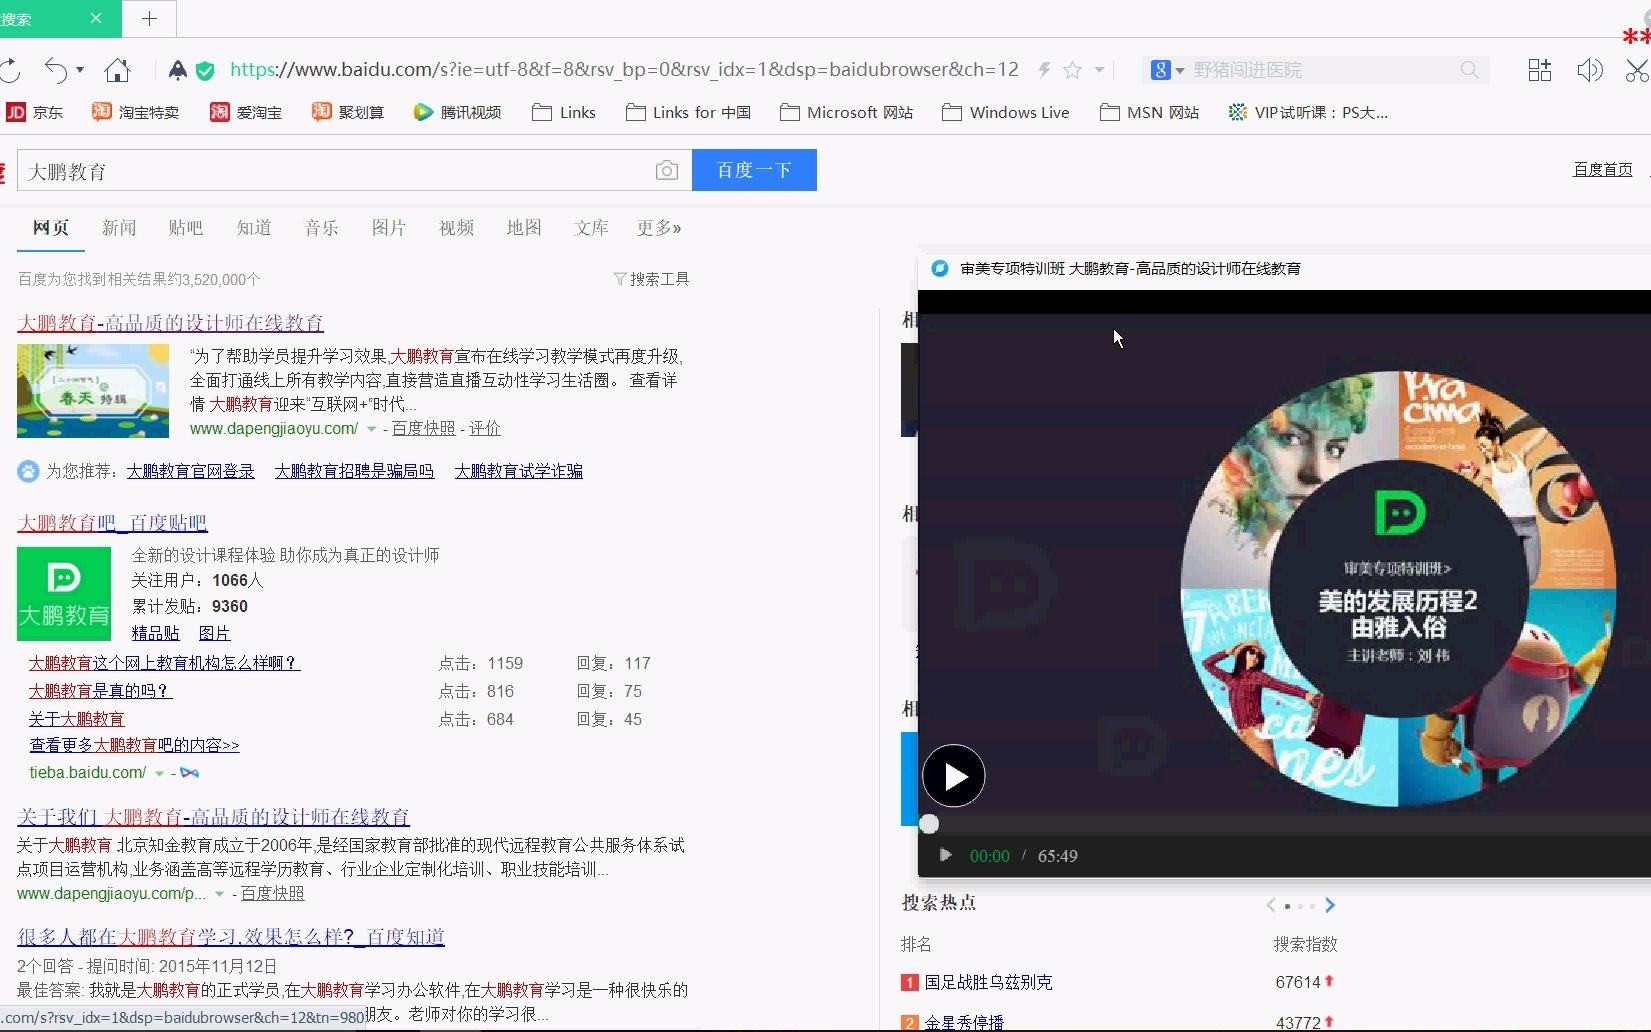Switch to the 地图 tab
Image resolution: width=1651 pixels, height=1032 pixels.
point(524,228)
